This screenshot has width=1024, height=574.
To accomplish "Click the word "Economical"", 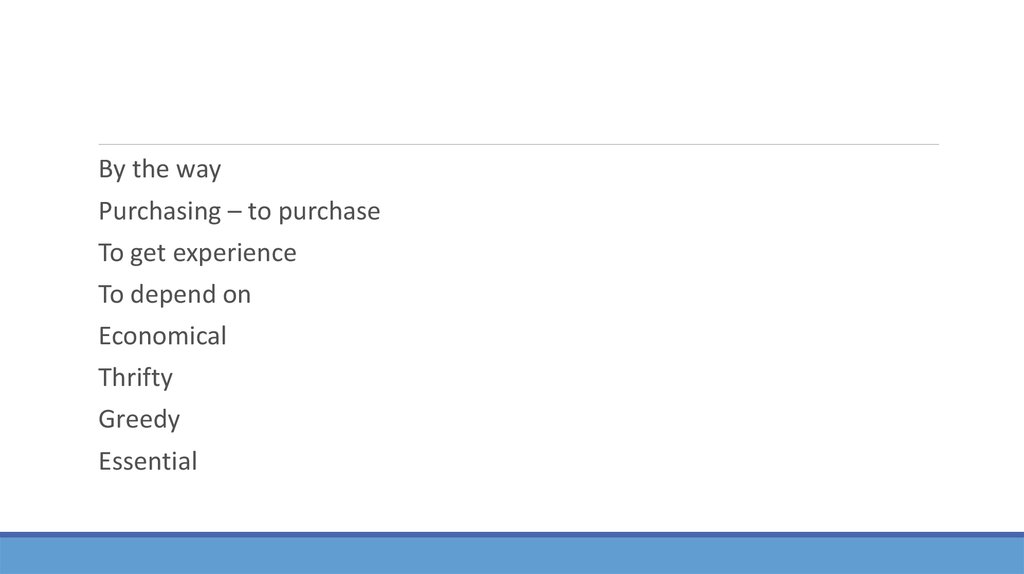I will click(x=162, y=336).
